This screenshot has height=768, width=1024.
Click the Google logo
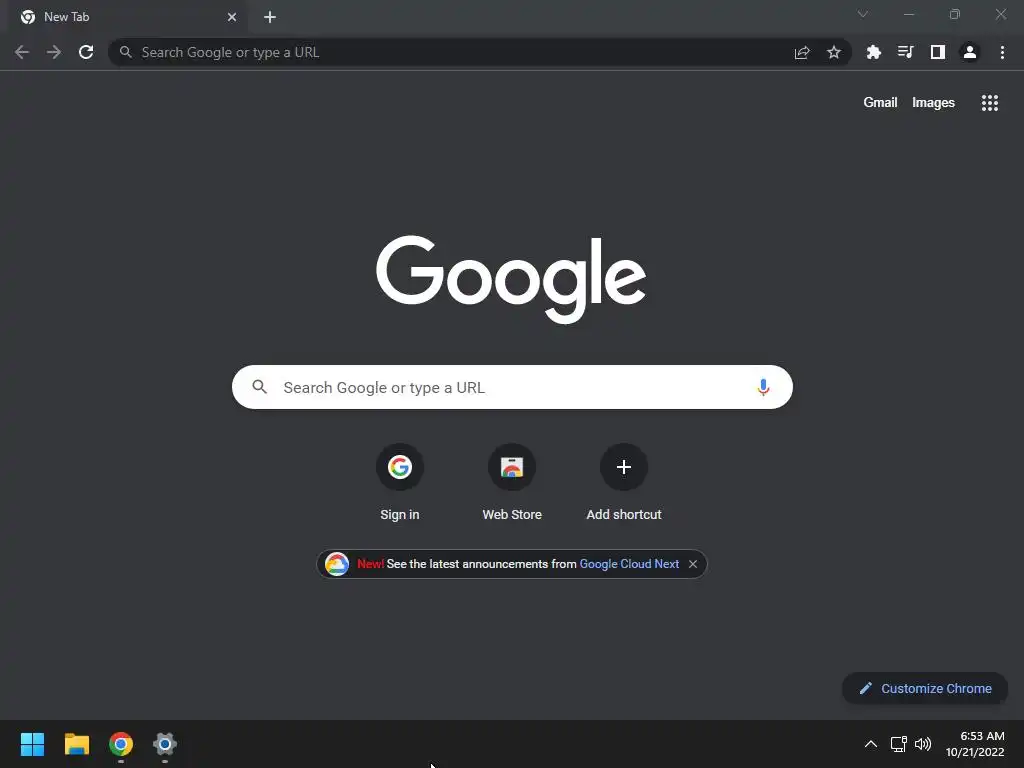coord(511,279)
